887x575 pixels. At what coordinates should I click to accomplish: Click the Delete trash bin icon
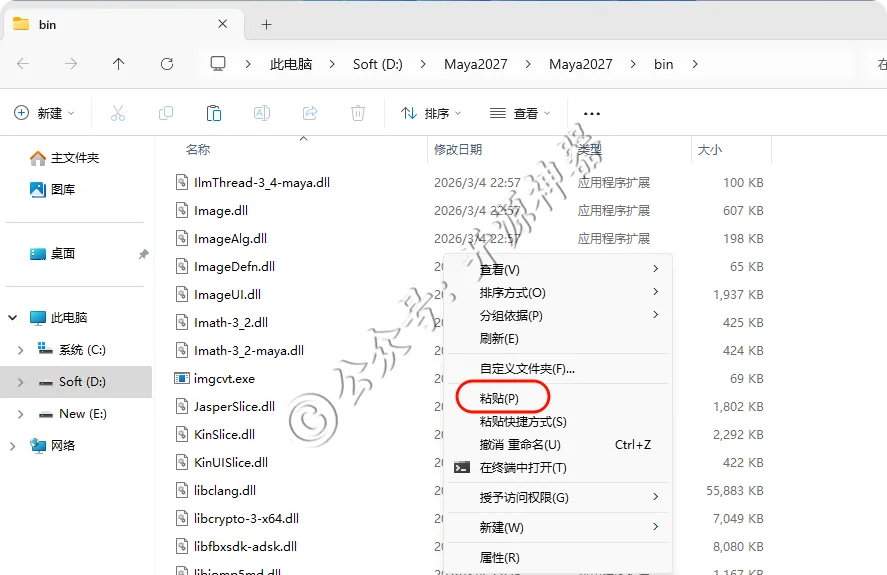click(x=358, y=114)
